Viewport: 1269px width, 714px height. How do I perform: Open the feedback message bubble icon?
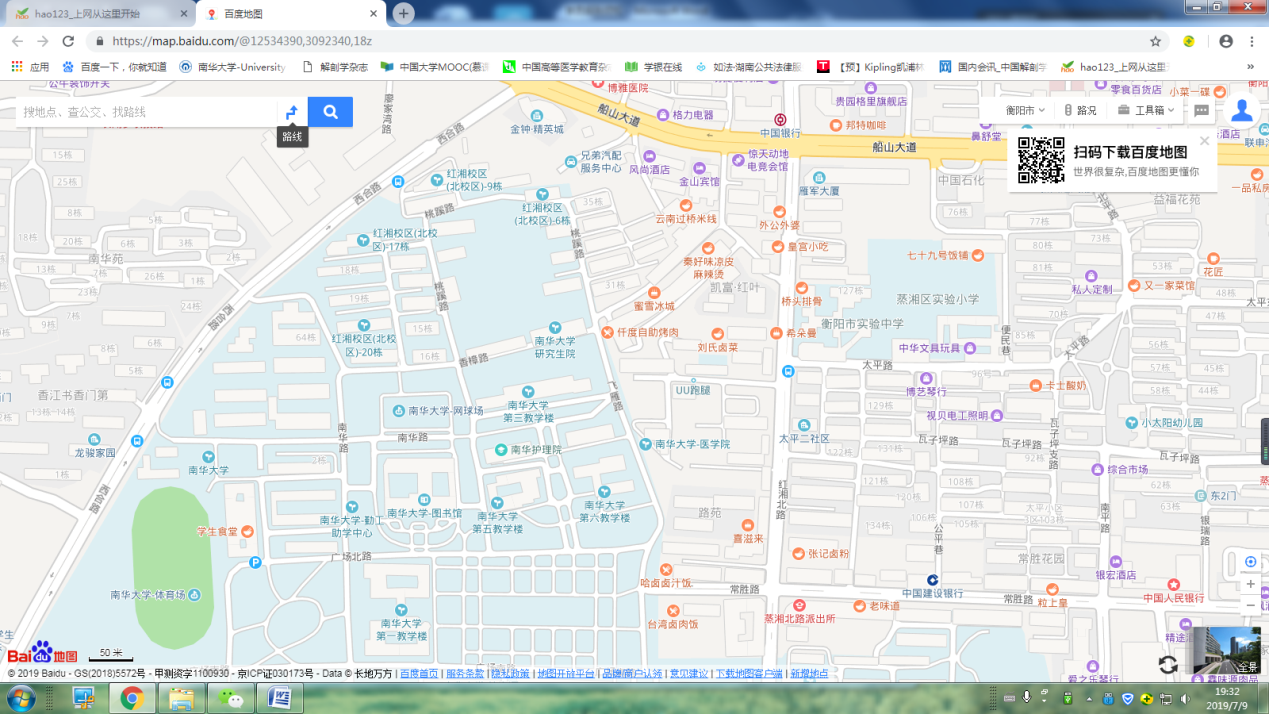click(x=1201, y=111)
